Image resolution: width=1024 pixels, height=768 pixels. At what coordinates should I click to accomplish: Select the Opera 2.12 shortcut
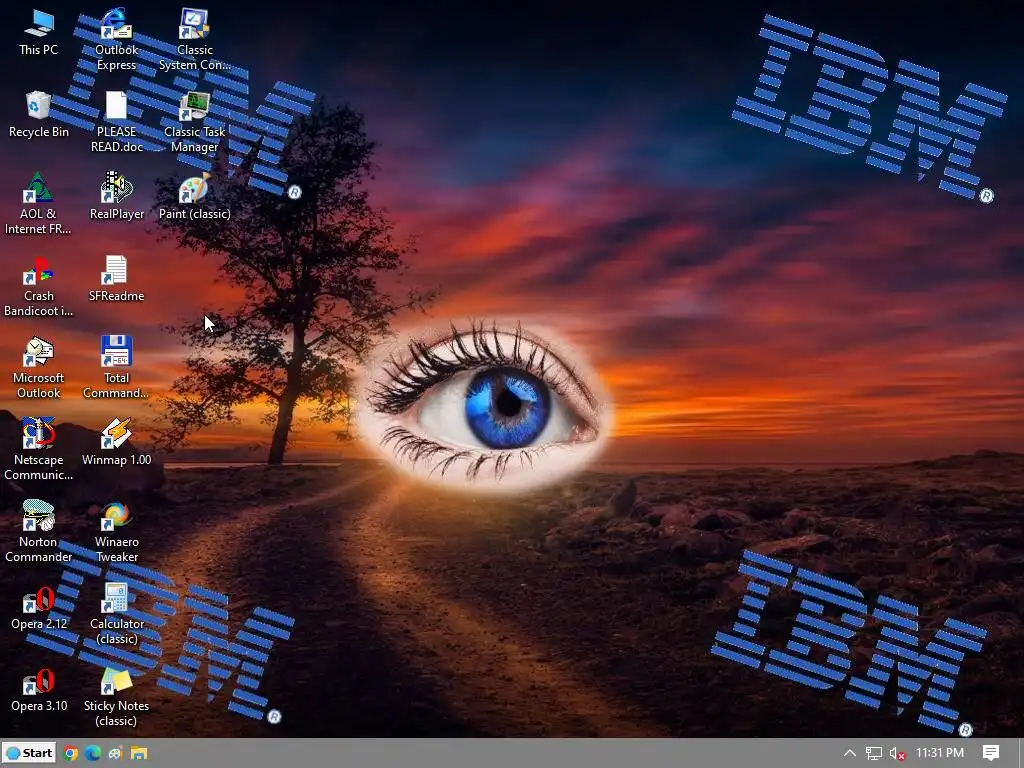39,607
